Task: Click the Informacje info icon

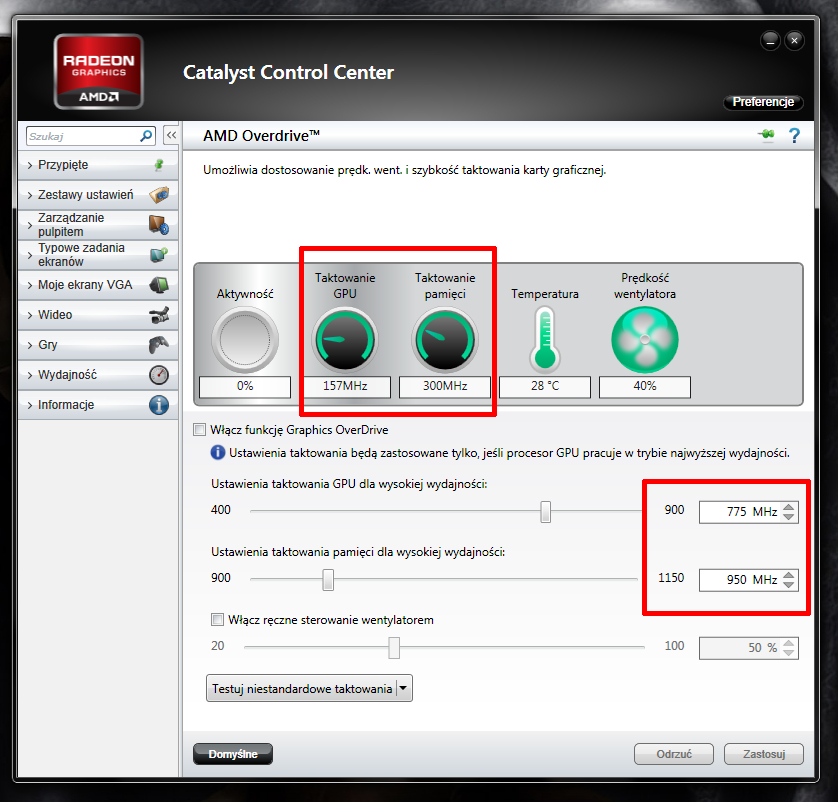Action: click(x=159, y=405)
